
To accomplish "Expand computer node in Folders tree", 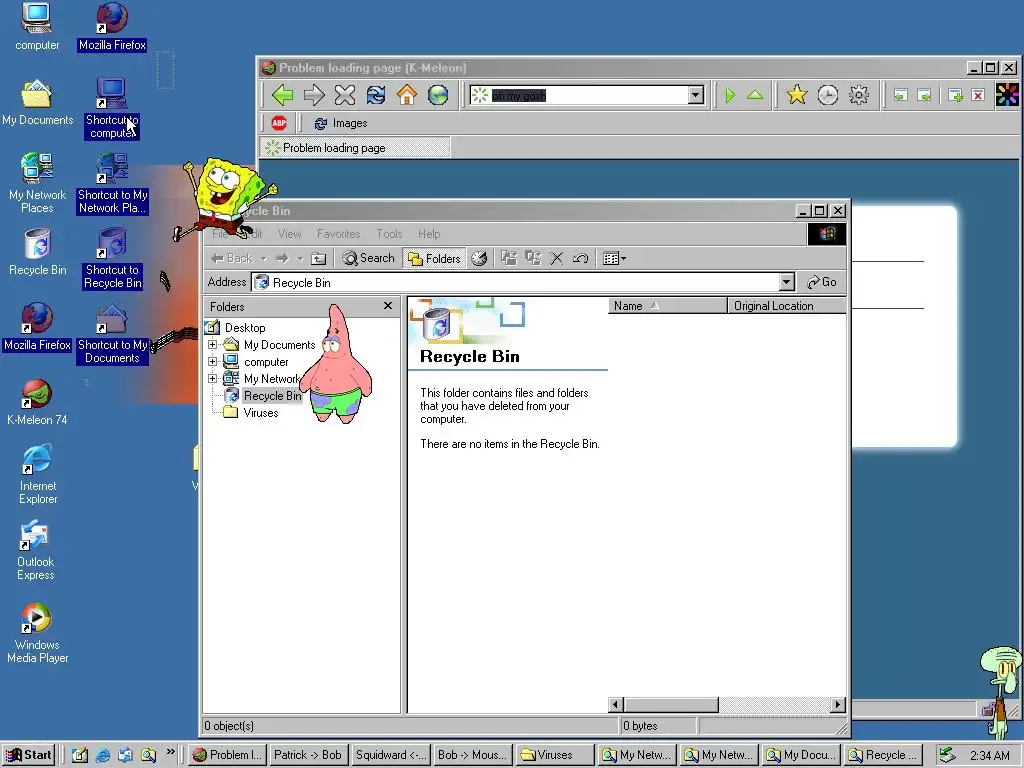I will 212,361.
